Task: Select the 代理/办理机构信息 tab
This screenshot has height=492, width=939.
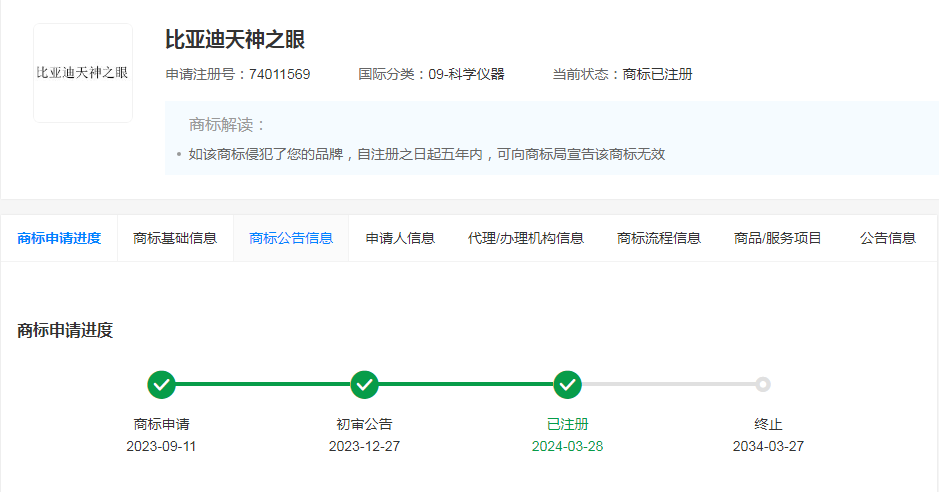Action: click(526, 238)
